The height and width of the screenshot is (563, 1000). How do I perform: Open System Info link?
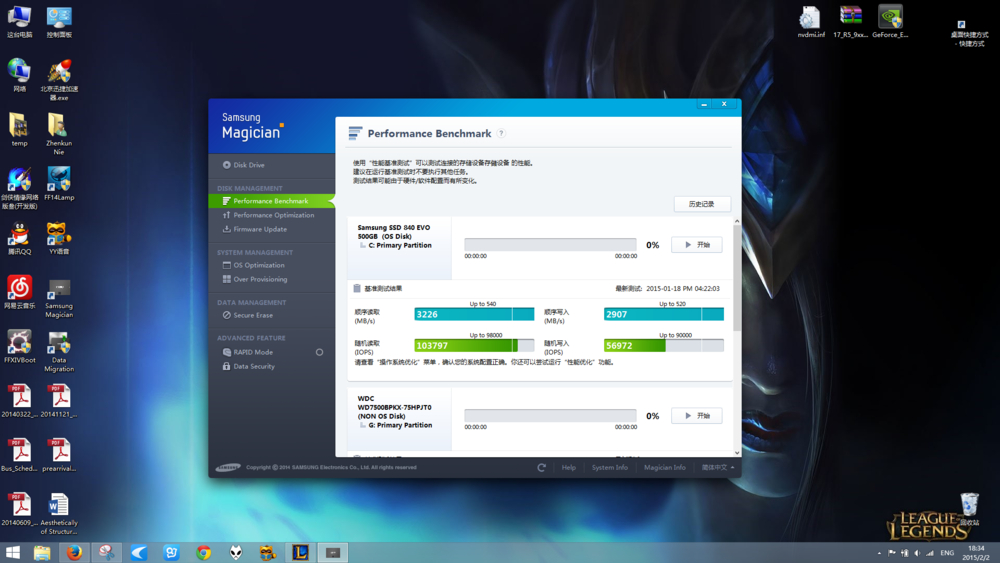coord(610,467)
